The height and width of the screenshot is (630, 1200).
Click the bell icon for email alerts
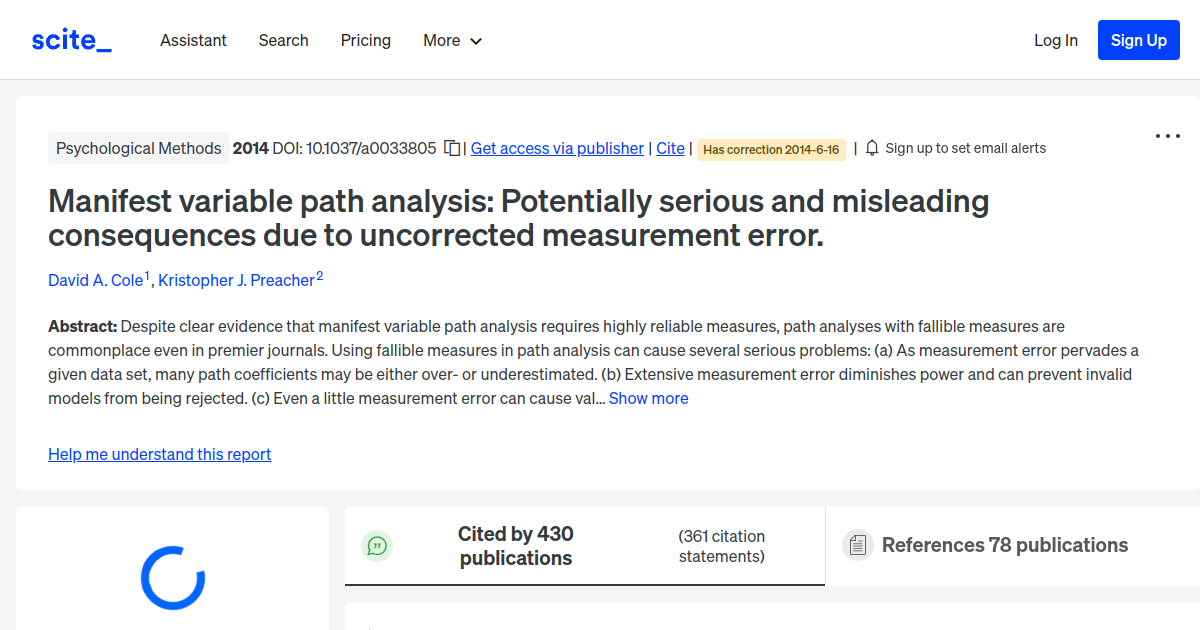click(x=871, y=147)
